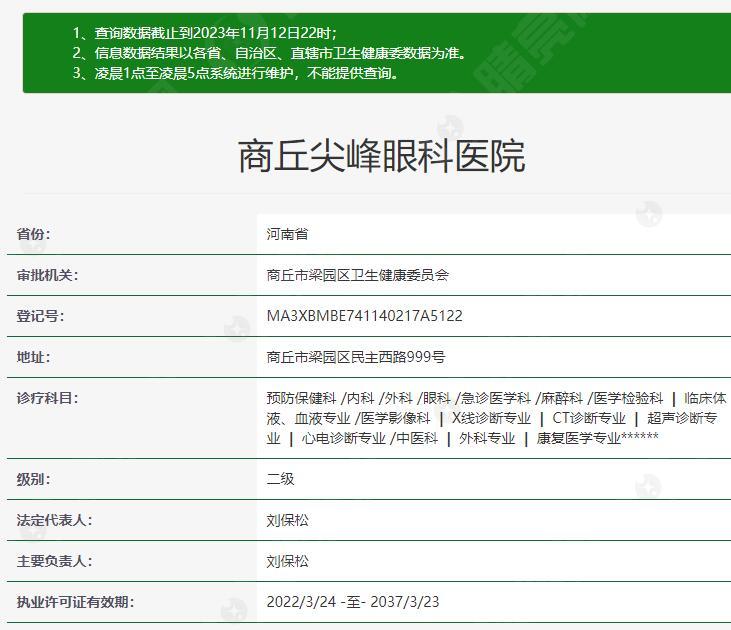Select the level value 二级
Image resolution: width=731 pixels, height=630 pixels.
[281, 479]
